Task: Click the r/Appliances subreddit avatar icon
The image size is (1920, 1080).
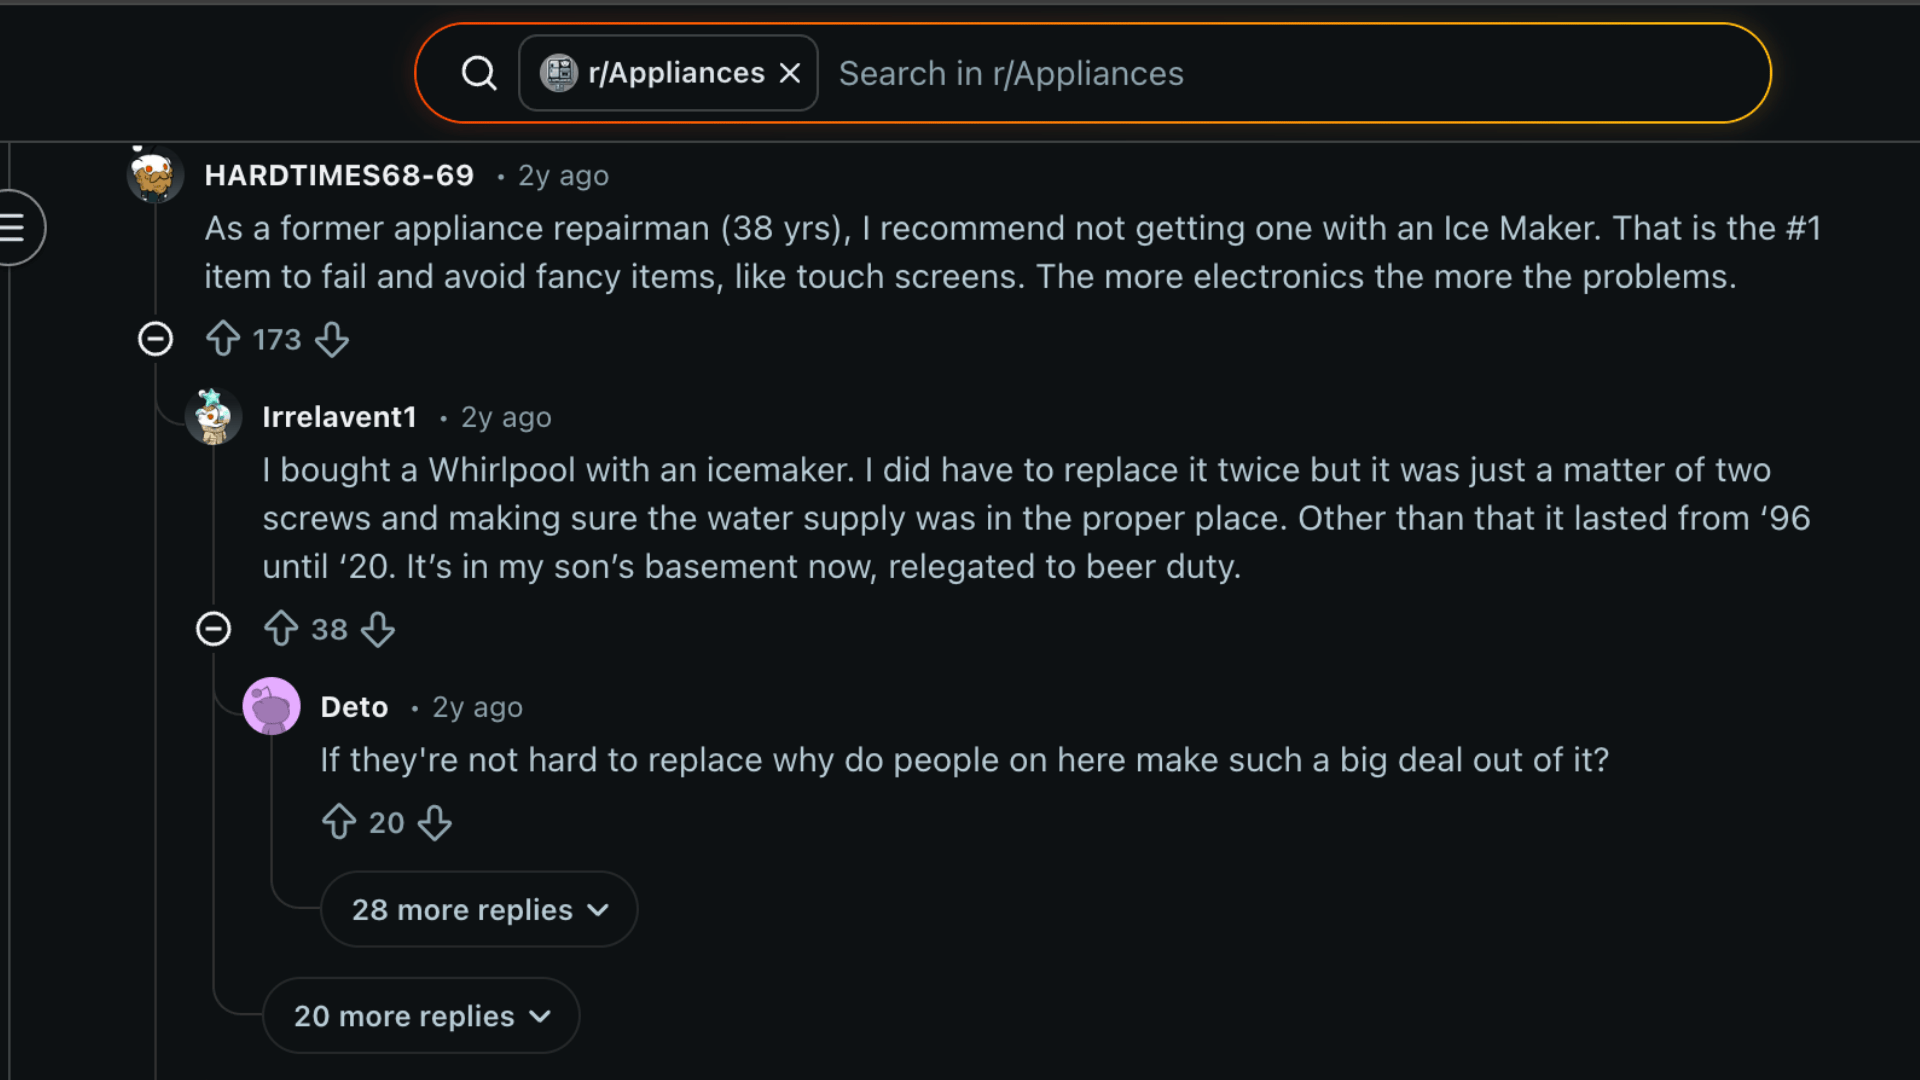Action: 560,72
